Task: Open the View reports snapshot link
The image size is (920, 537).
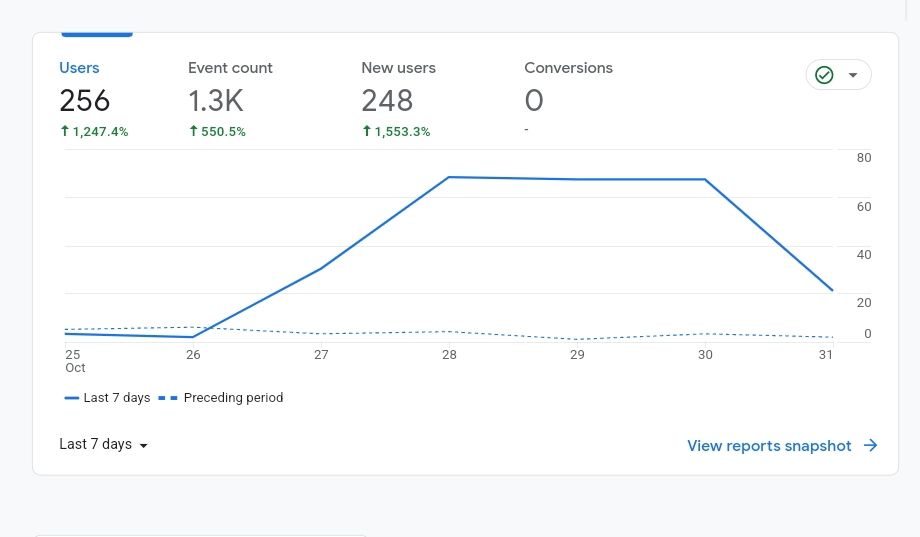Action: click(x=769, y=446)
